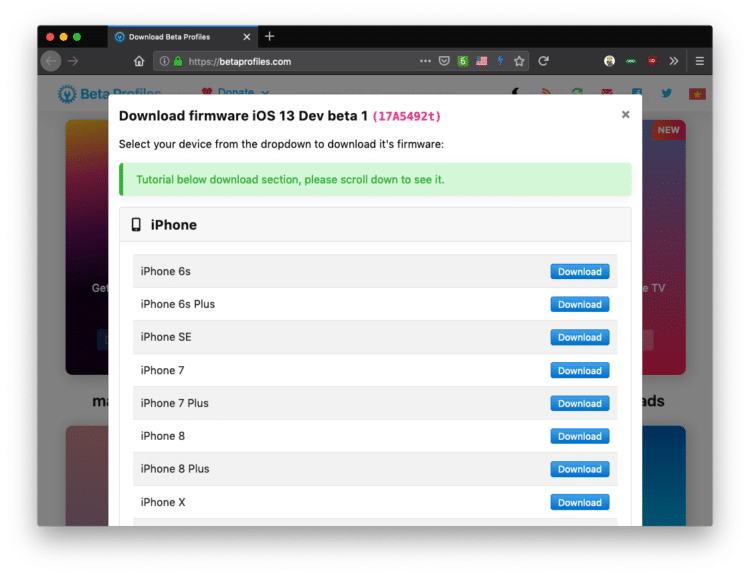Click the 'iPhone 6s Plus' row label

pyautogui.click(x=177, y=304)
